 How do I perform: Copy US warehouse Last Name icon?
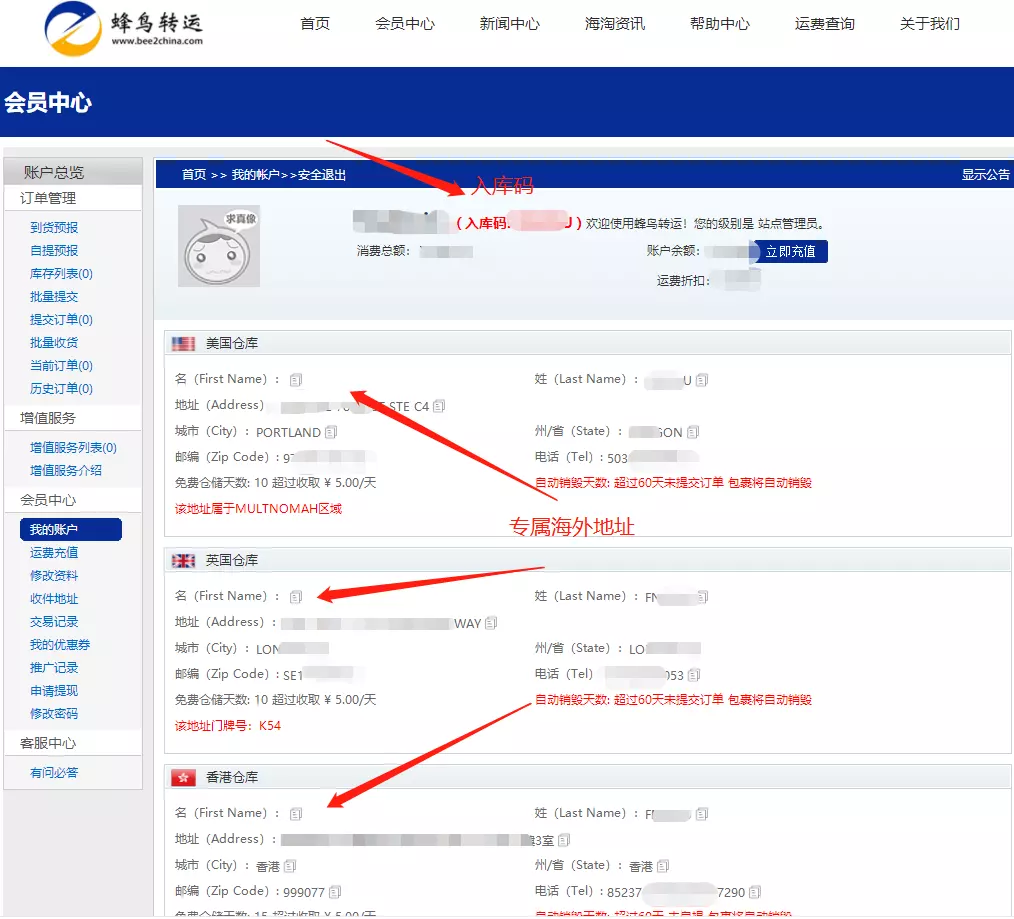[x=702, y=380]
